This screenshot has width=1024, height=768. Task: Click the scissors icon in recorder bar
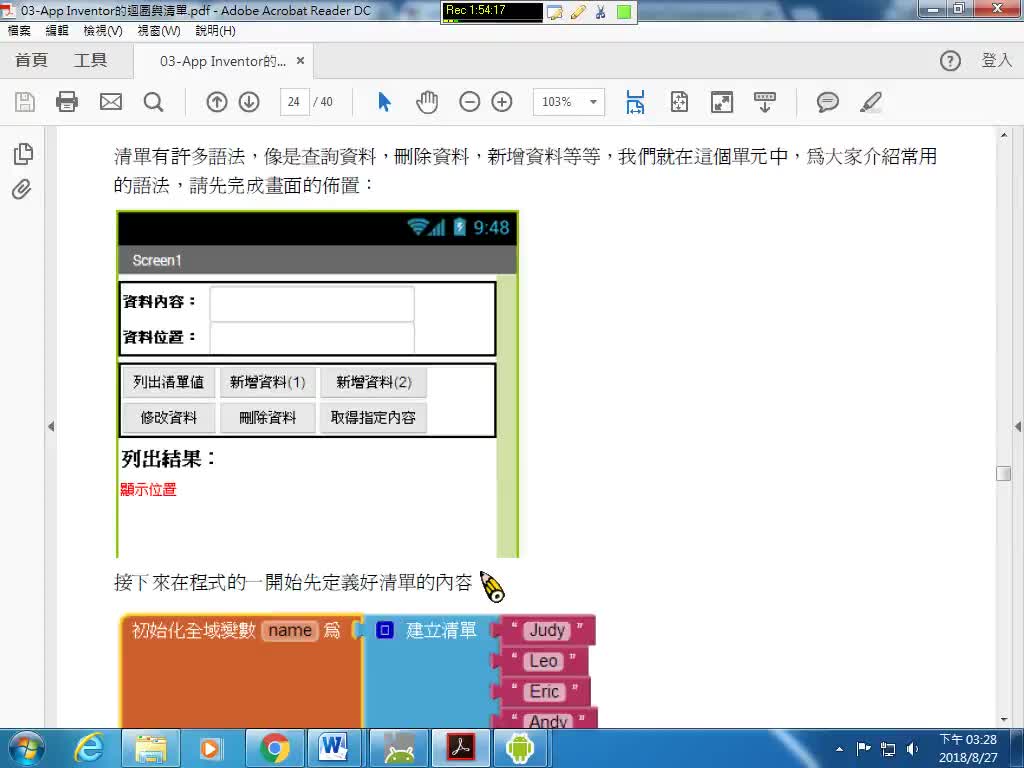click(x=600, y=12)
